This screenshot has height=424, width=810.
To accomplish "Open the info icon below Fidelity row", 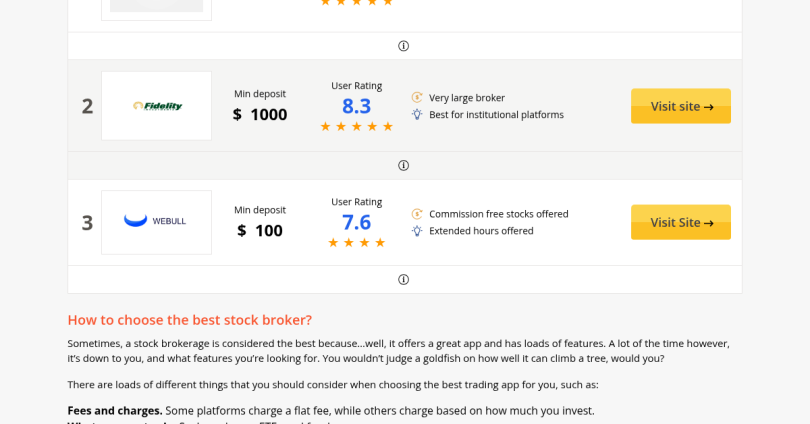I will click(x=403, y=165).
